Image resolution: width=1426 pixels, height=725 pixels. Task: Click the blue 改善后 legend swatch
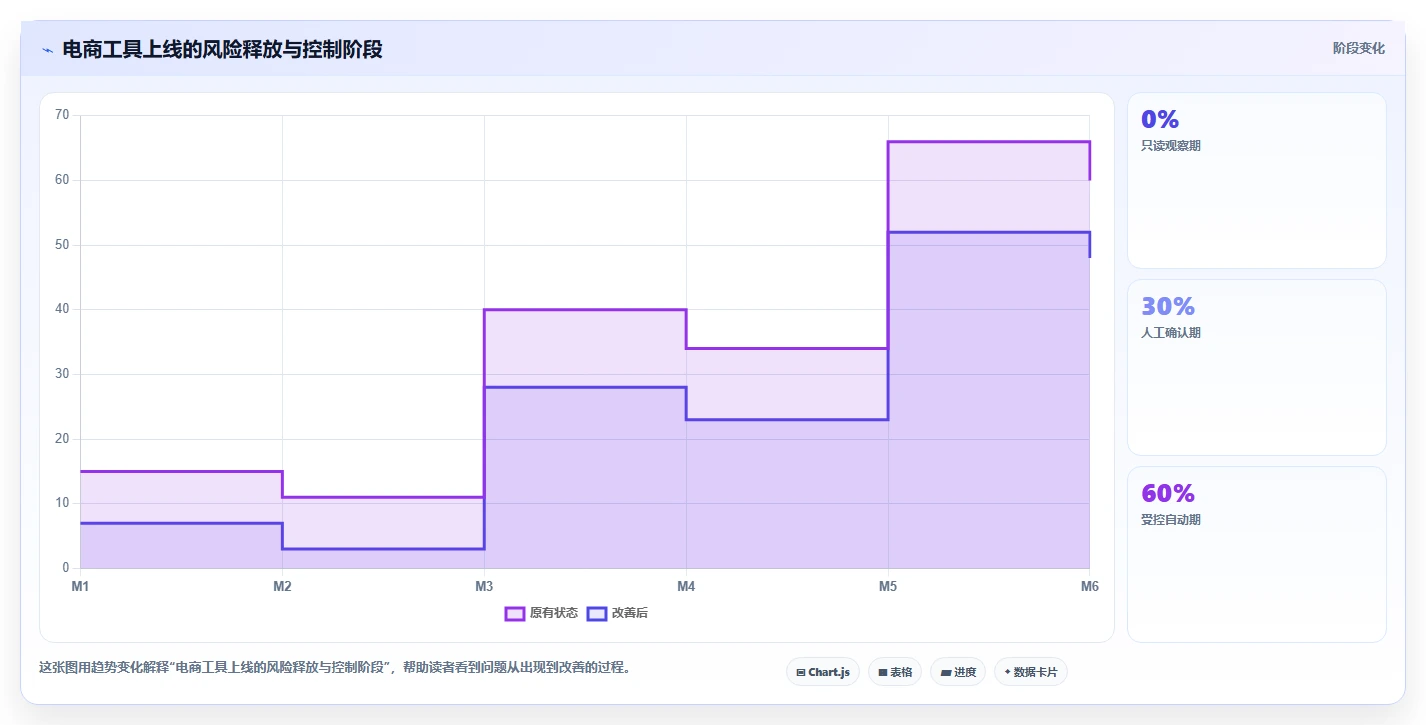[x=597, y=613]
